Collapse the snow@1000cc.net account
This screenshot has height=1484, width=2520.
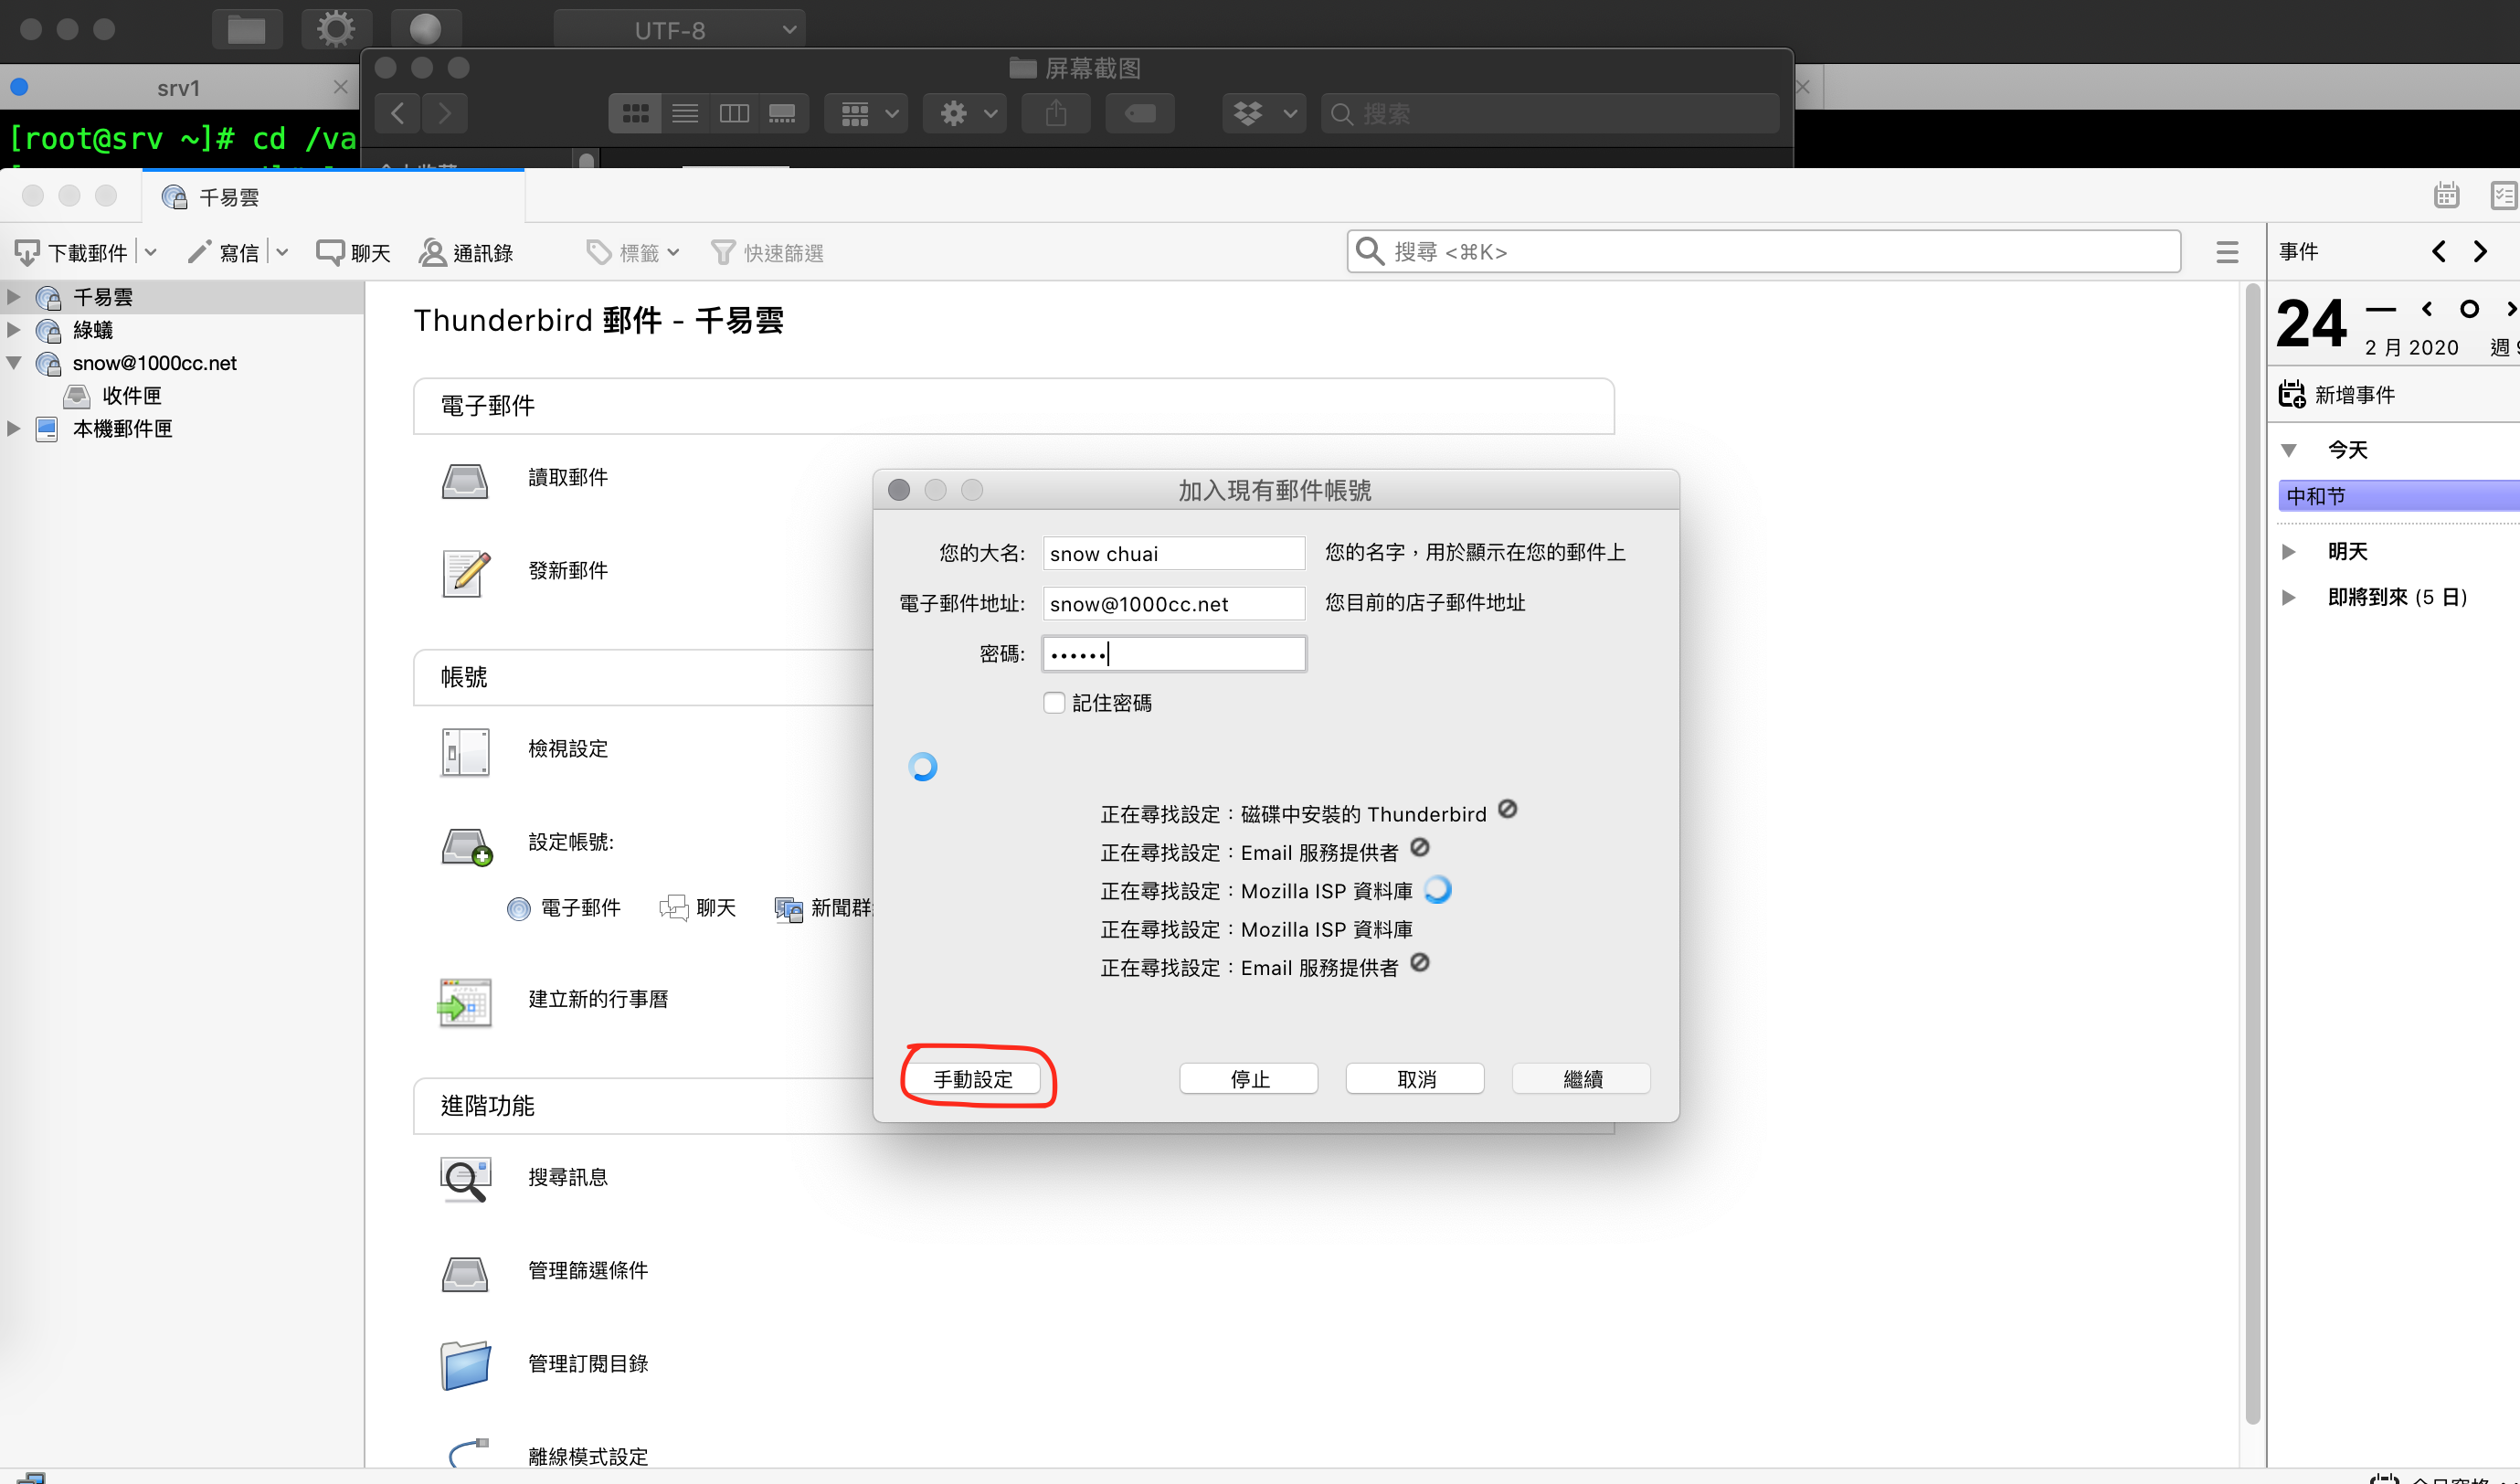pos(14,363)
